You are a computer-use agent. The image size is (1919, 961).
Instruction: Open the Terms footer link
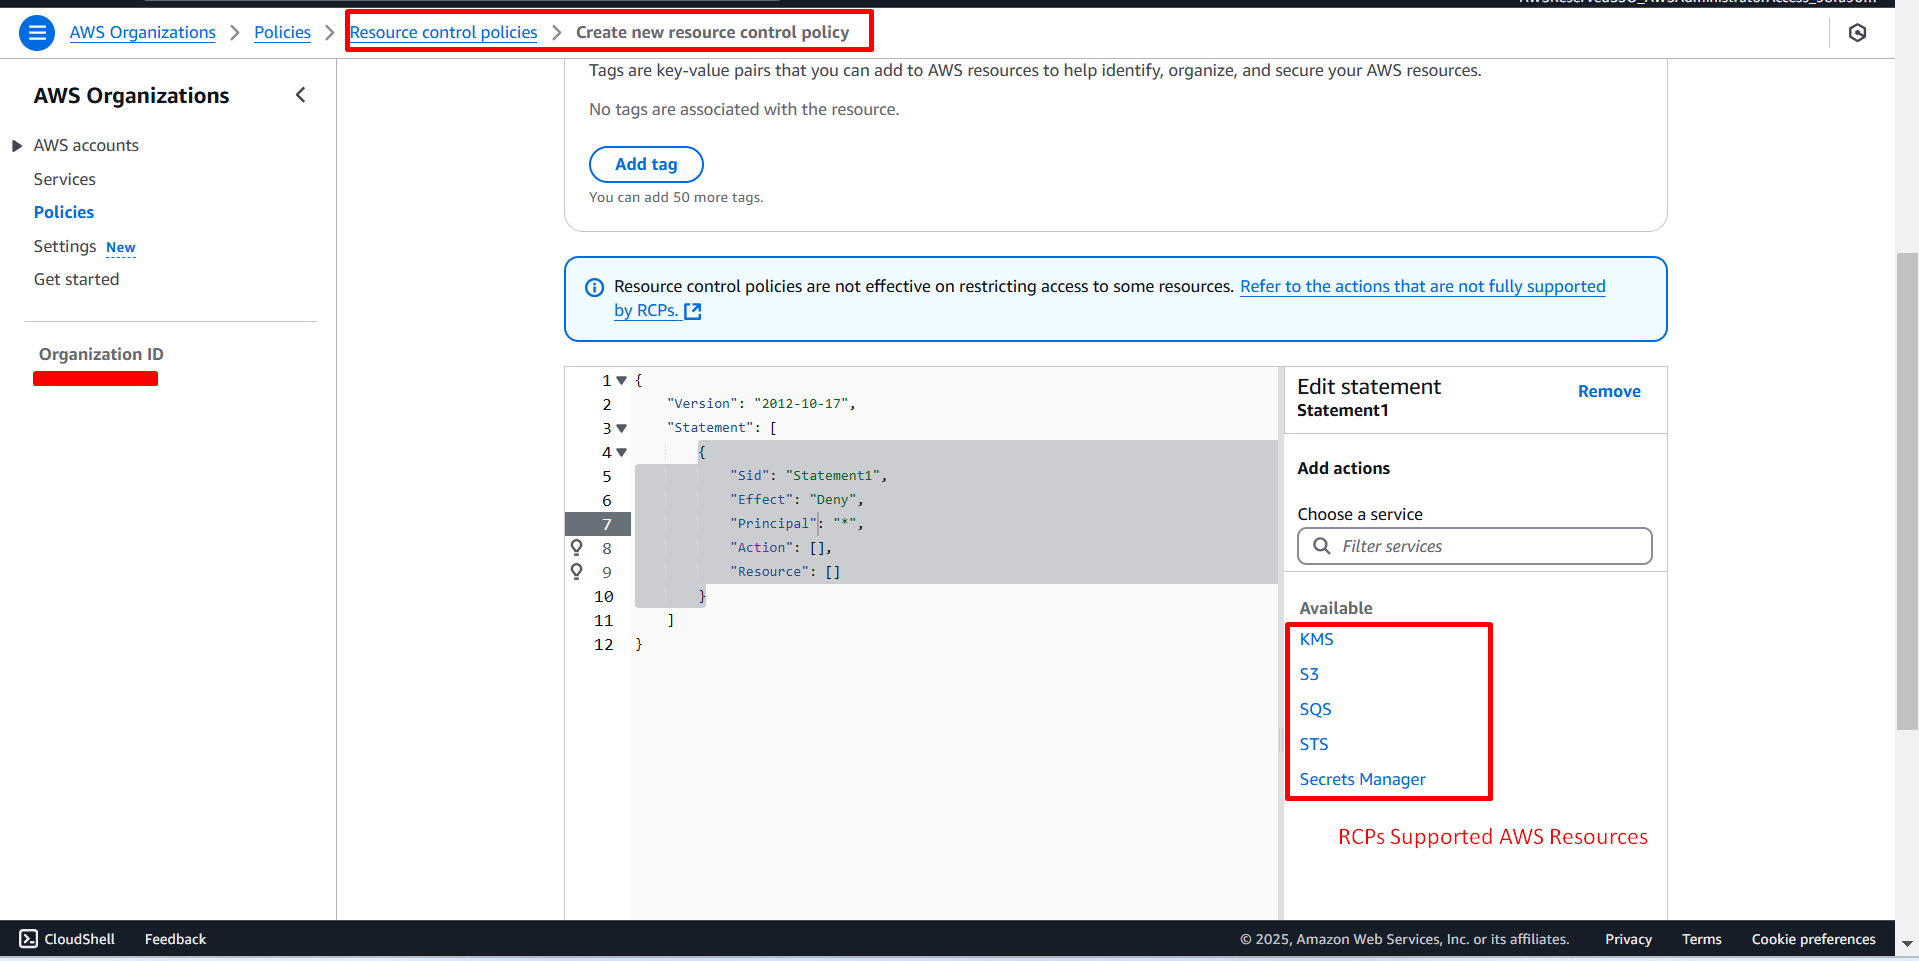click(x=1701, y=939)
